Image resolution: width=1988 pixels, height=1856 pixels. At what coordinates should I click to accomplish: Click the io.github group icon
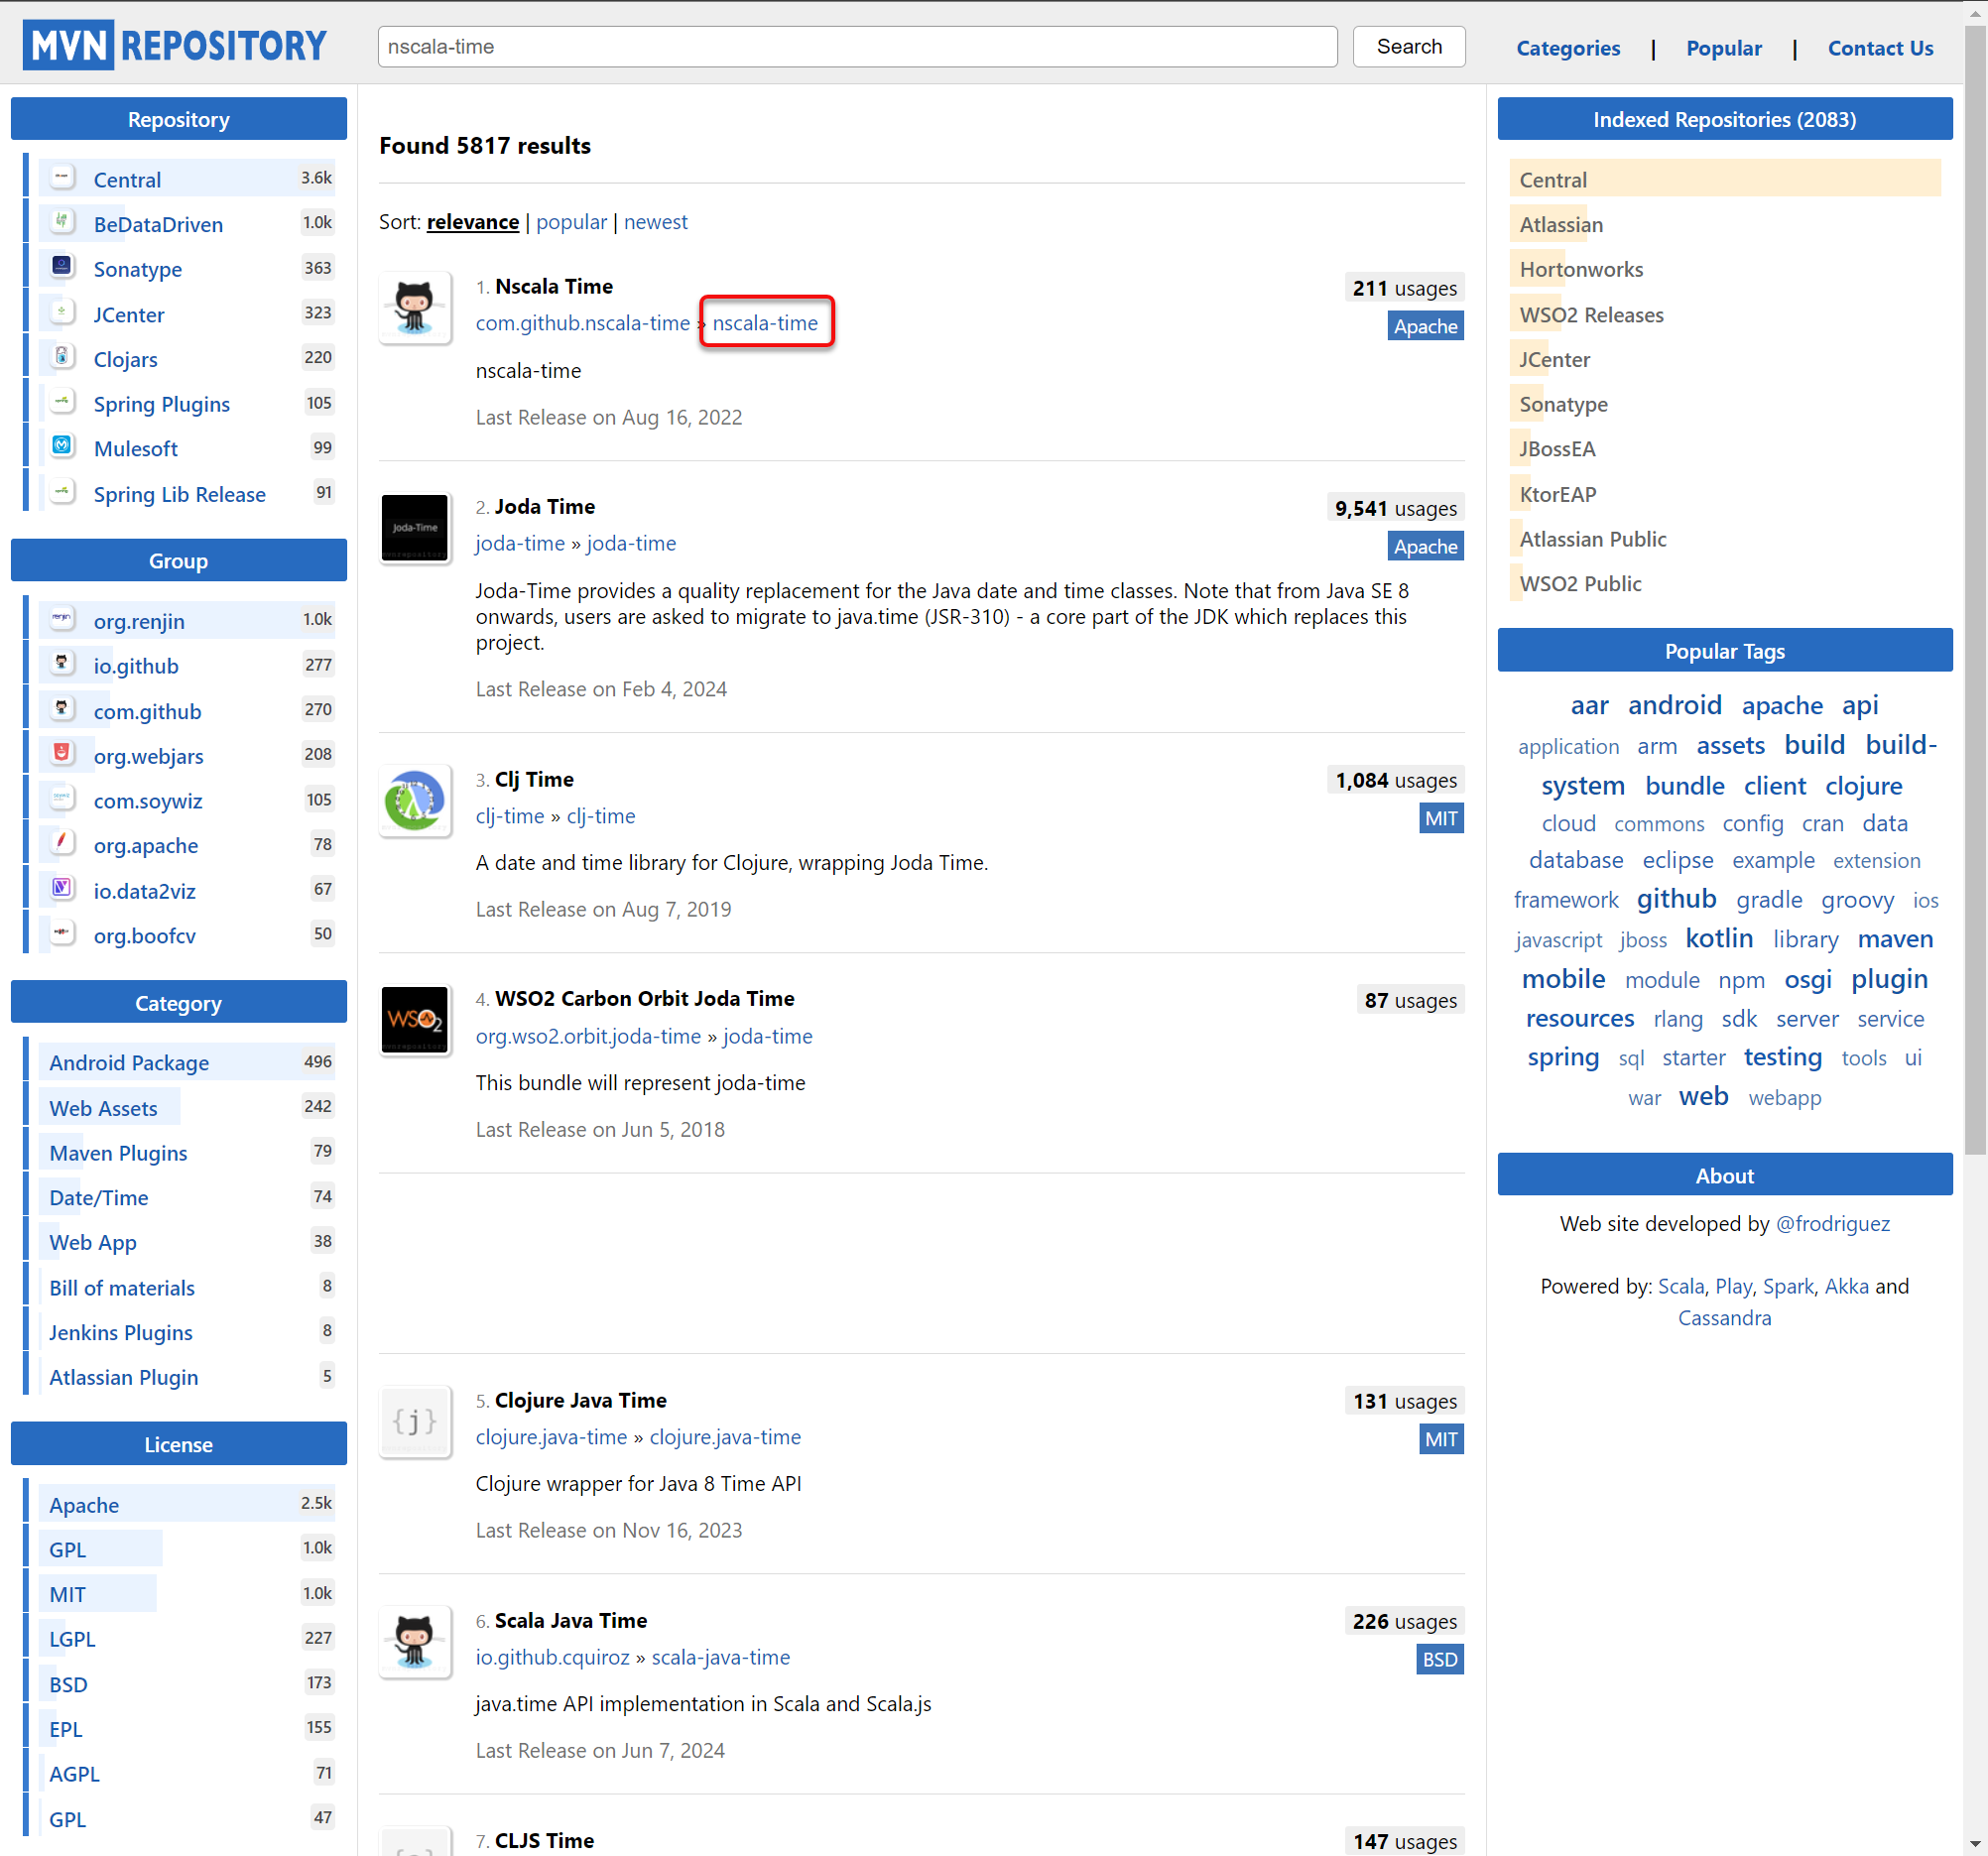click(x=62, y=664)
